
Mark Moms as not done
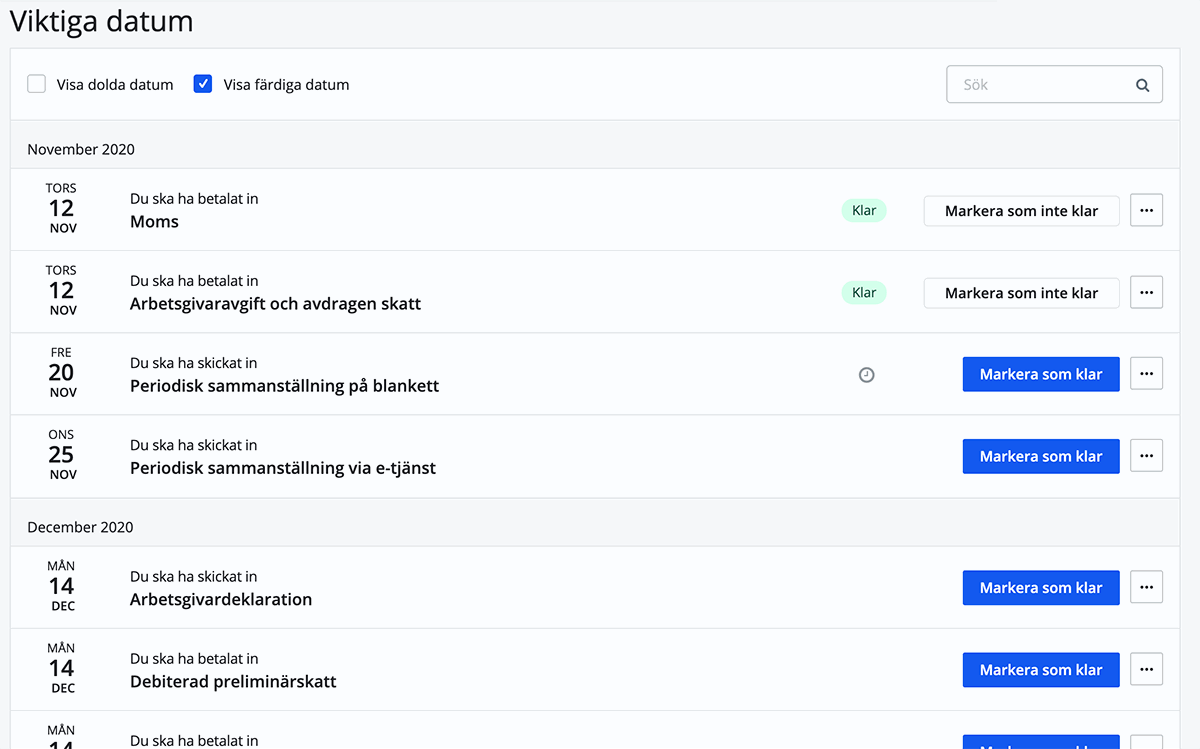coord(1021,211)
